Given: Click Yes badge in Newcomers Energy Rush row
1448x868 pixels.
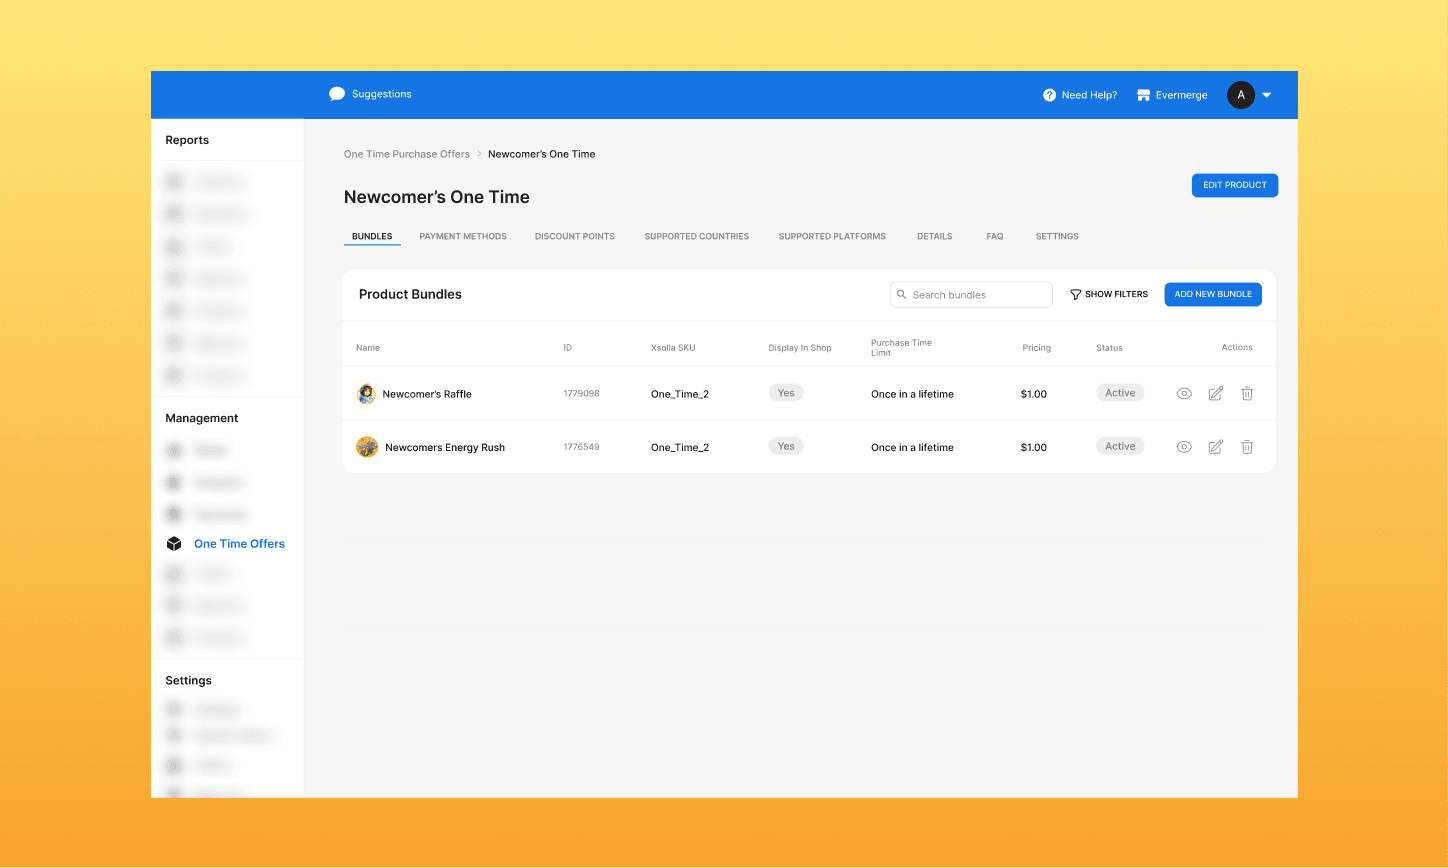Looking at the screenshot, I should 786,446.
